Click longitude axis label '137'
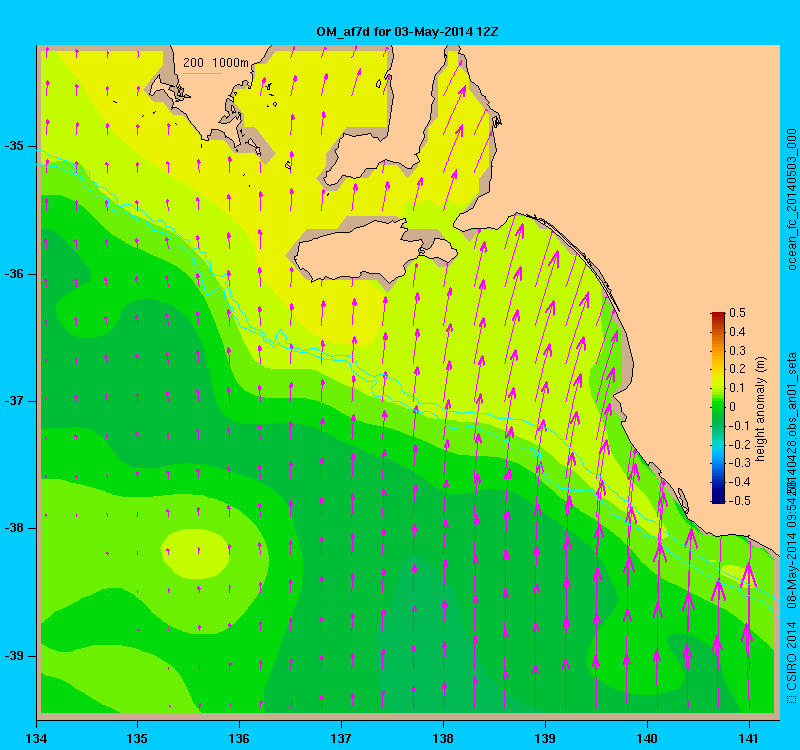Image resolution: width=800 pixels, height=750 pixels. [x=341, y=738]
